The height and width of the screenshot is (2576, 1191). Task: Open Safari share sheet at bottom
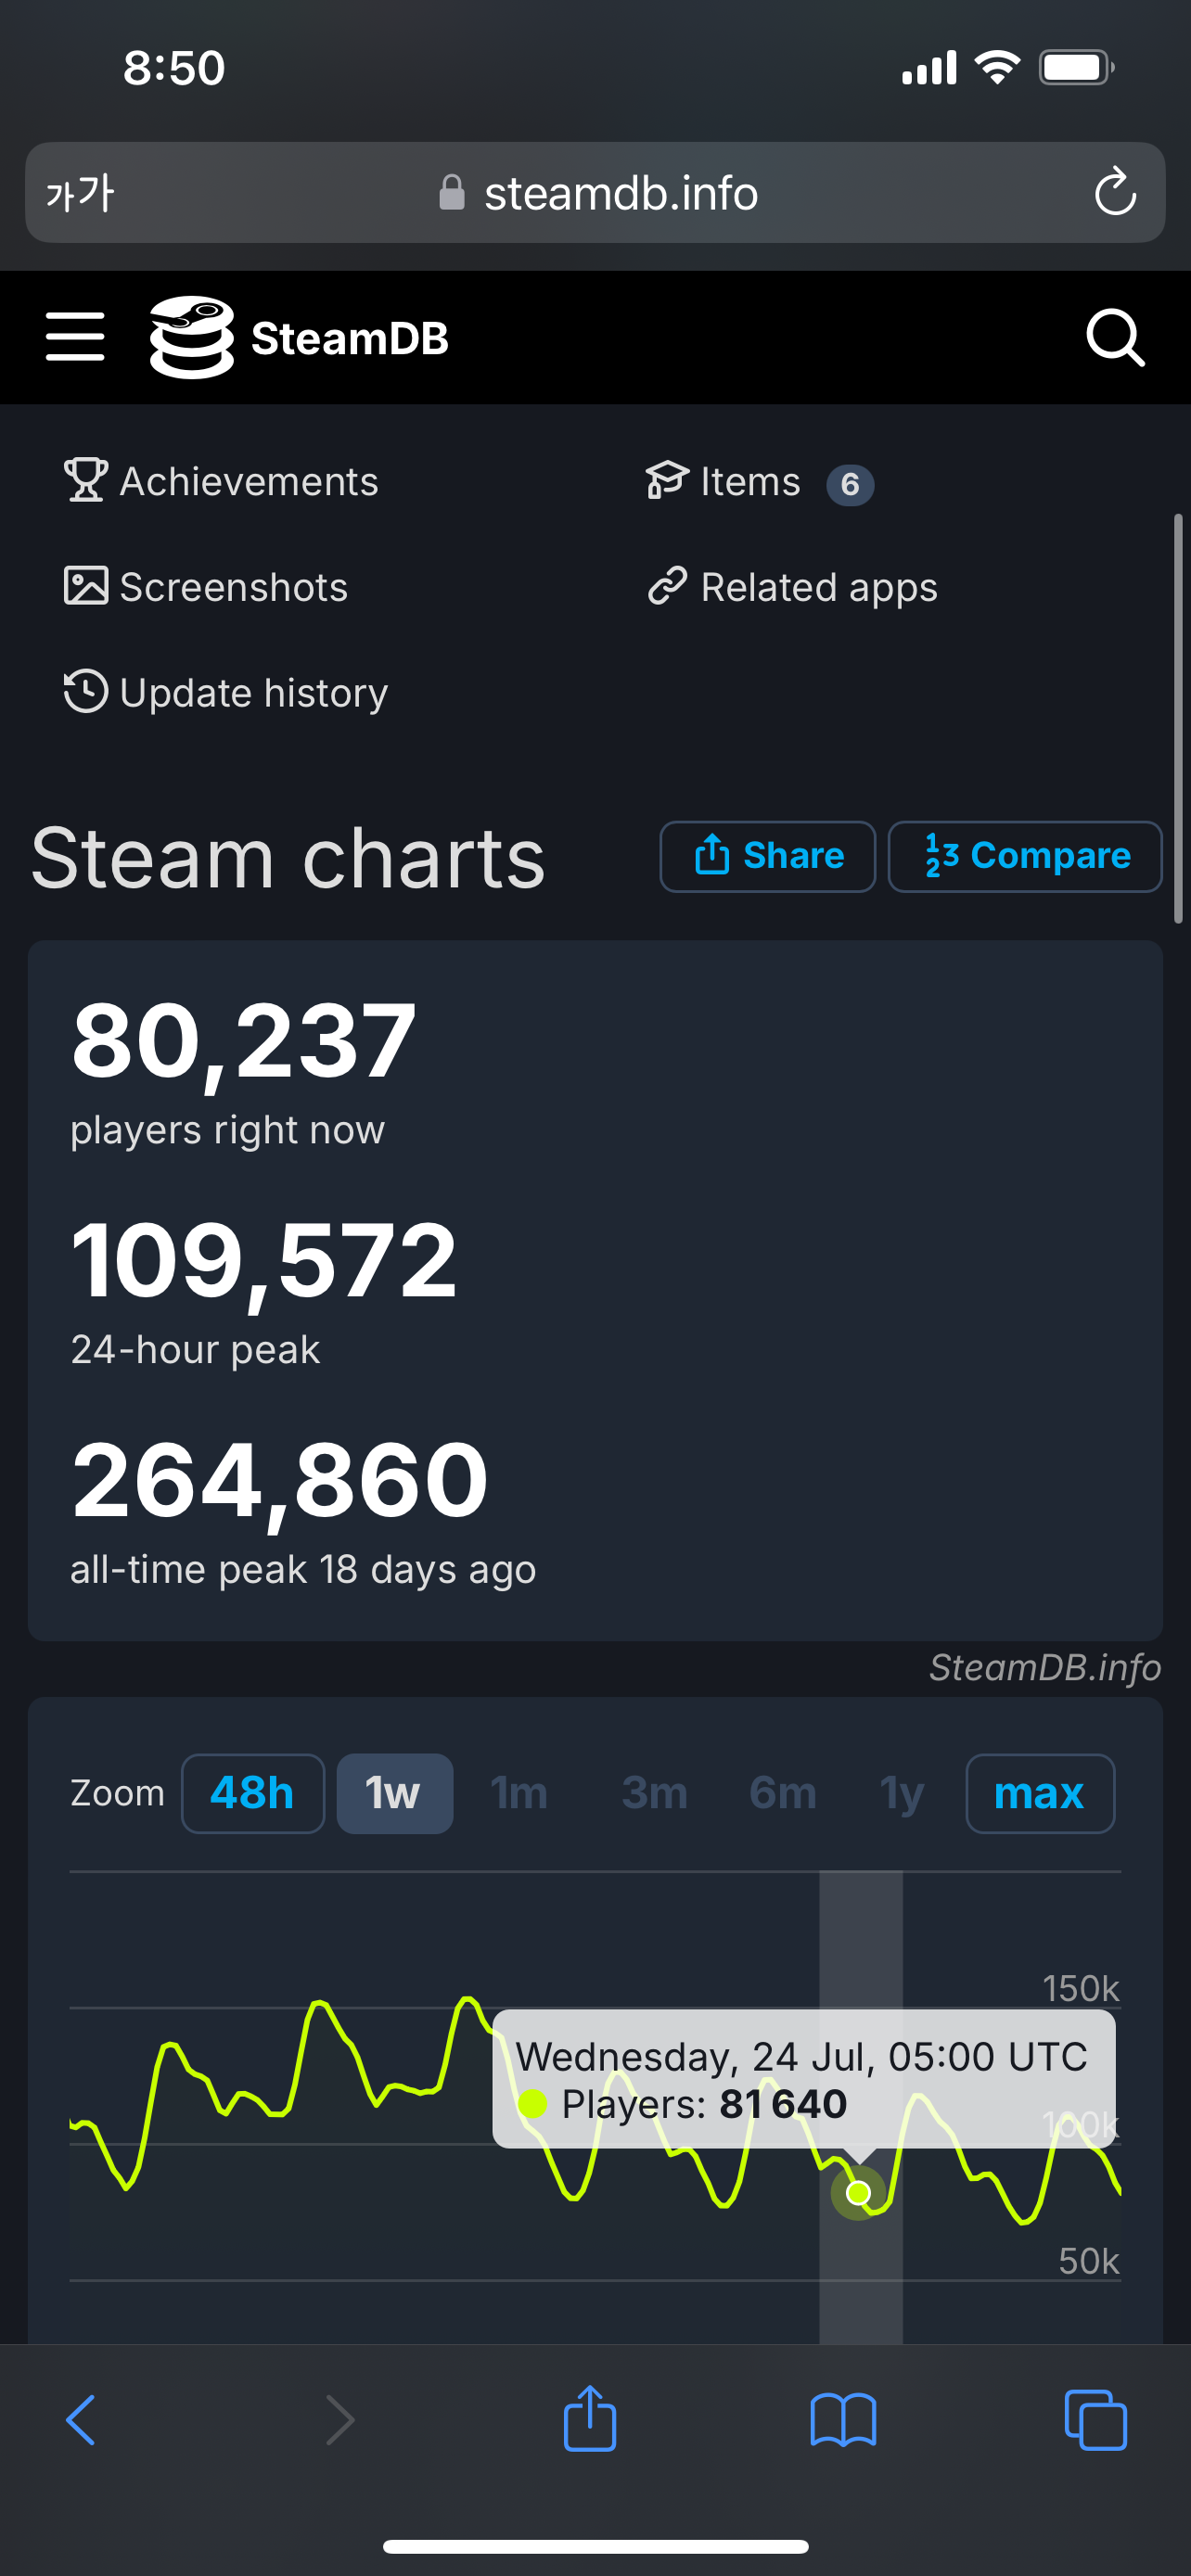point(589,2420)
